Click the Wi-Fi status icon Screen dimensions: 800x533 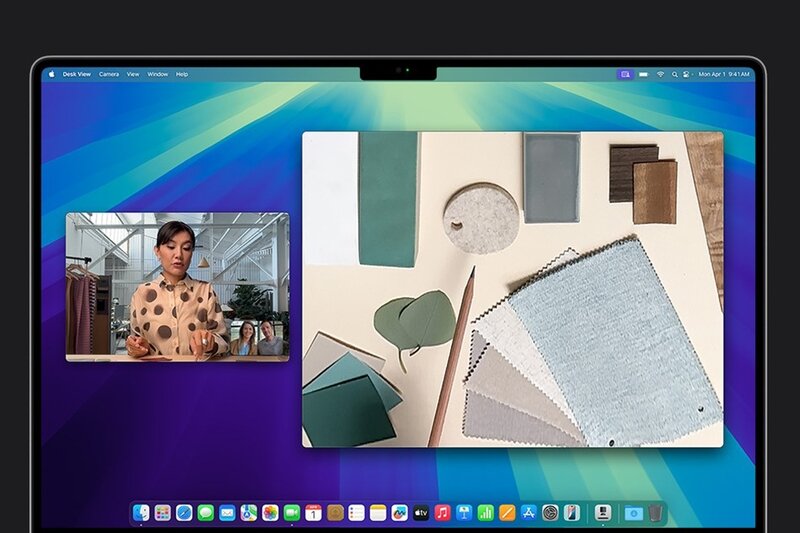pyautogui.click(x=660, y=74)
